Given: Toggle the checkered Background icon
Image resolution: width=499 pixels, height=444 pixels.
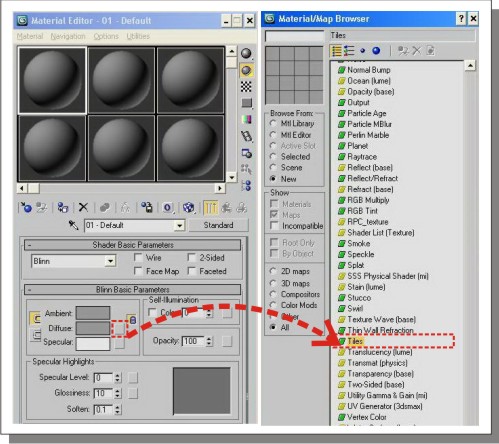Looking at the screenshot, I should click(246, 87).
